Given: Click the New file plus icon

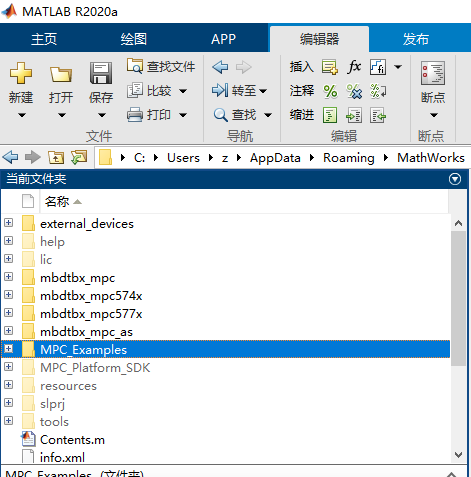Looking at the screenshot, I should click(21, 73).
